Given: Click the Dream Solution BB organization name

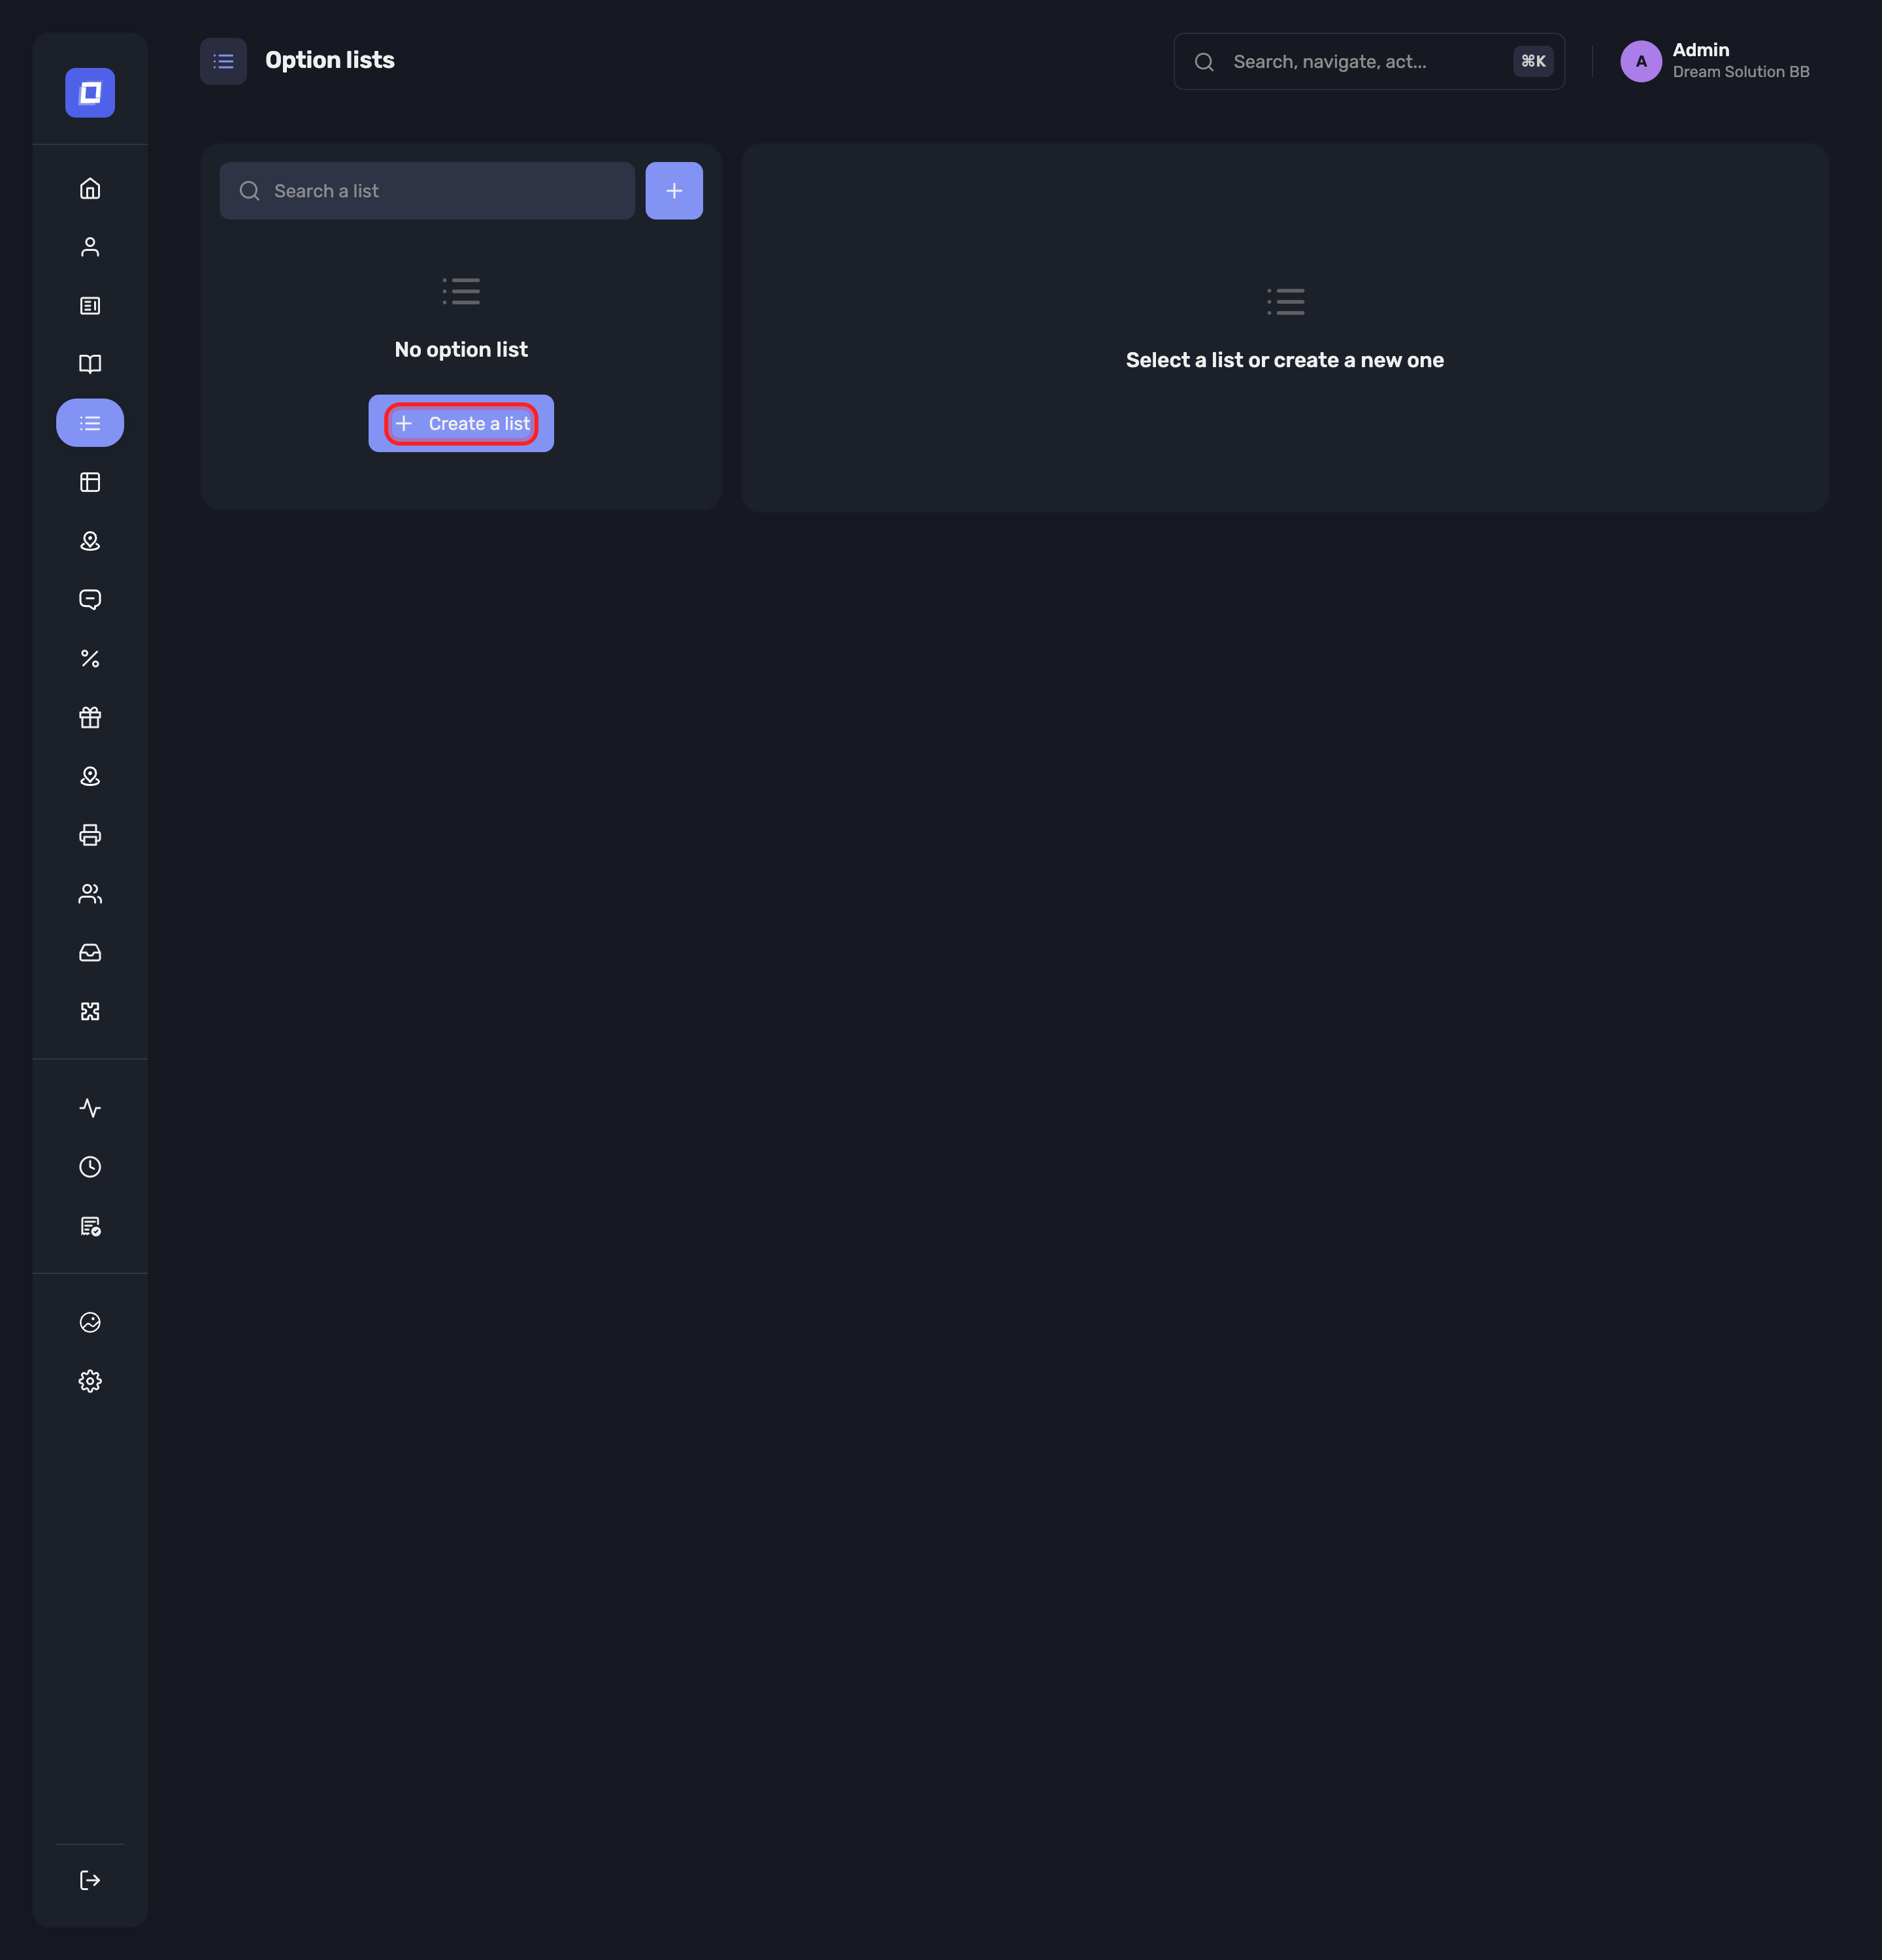Looking at the screenshot, I should (x=1741, y=72).
